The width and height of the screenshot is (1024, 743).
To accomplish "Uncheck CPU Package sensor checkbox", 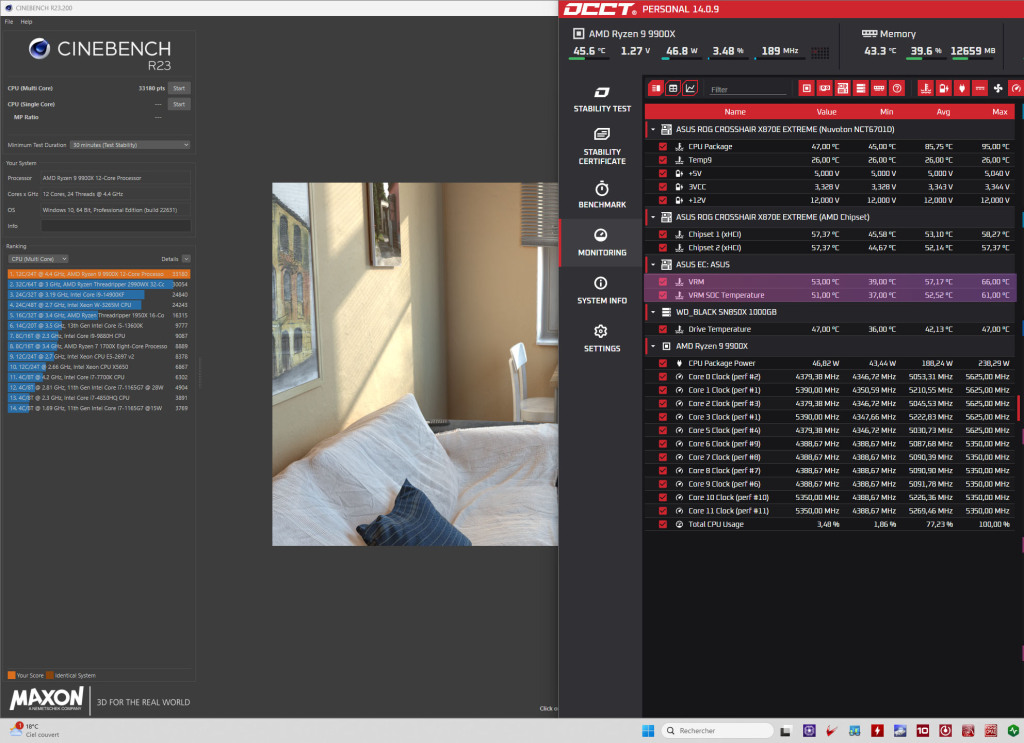I will point(663,147).
